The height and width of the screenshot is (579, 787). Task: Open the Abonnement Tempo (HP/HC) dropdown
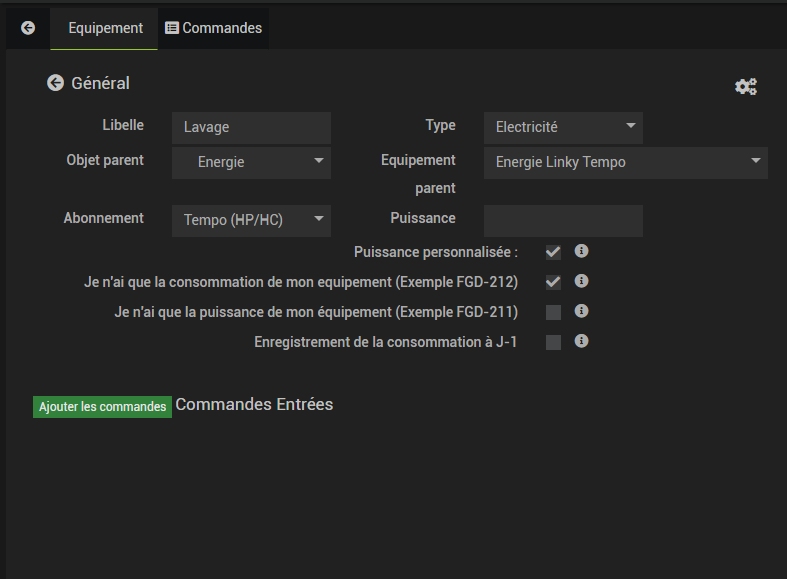[x=251, y=220]
